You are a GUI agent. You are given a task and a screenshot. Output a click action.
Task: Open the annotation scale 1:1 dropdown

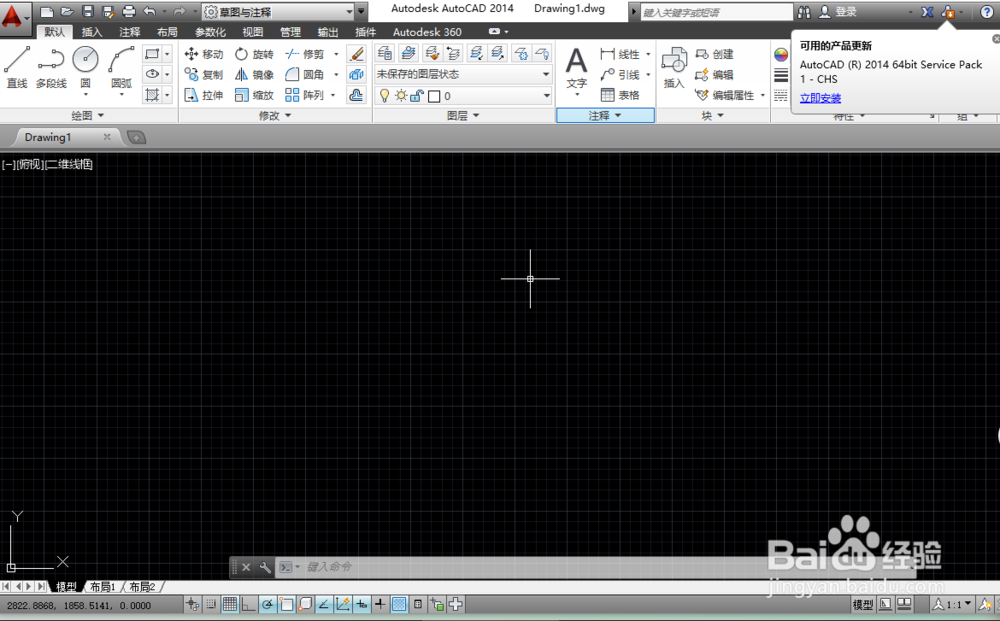(953, 604)
